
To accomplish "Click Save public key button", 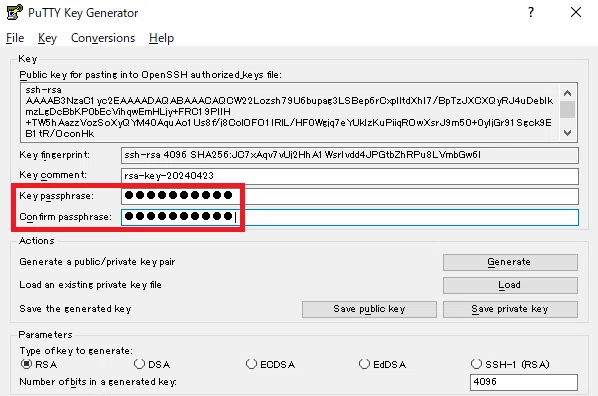I will tap(369, 309).
